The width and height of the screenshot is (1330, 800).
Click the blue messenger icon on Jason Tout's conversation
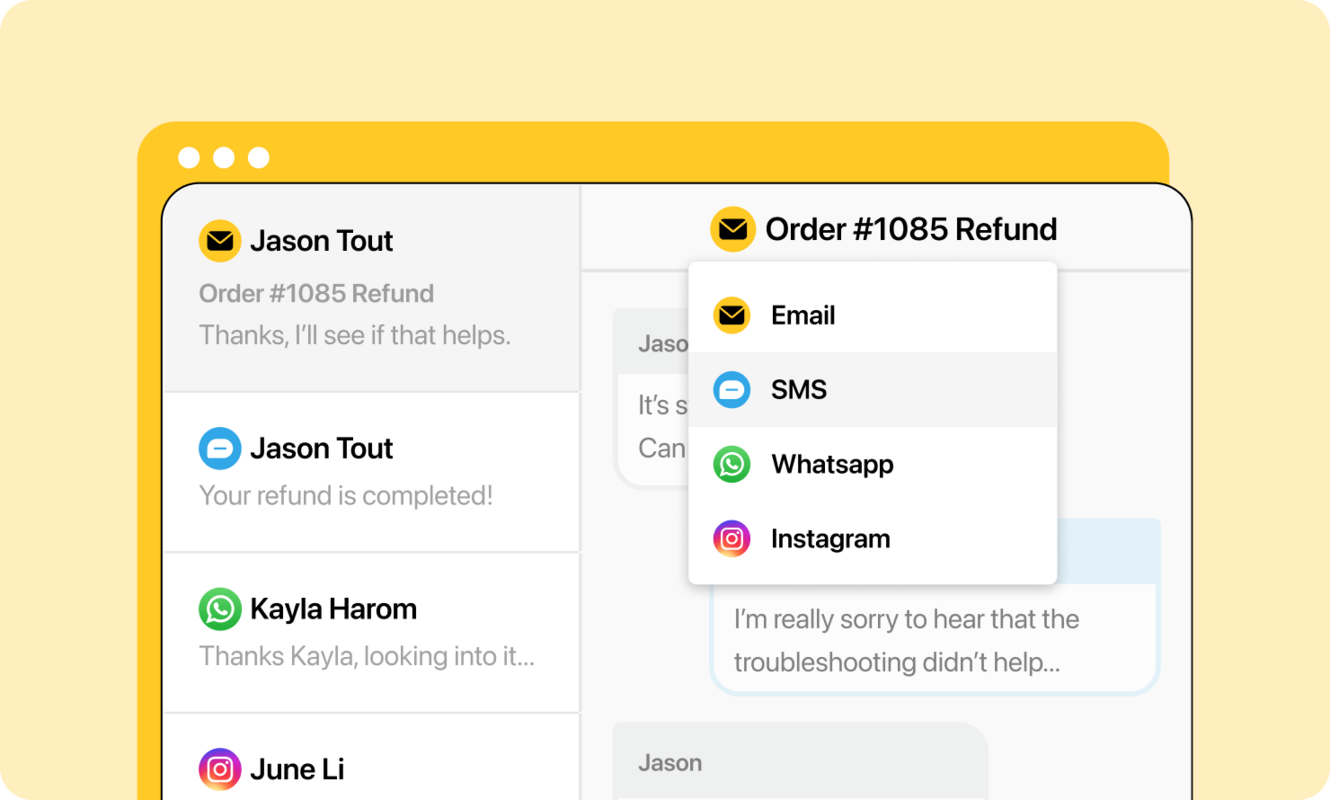(219, 449)
